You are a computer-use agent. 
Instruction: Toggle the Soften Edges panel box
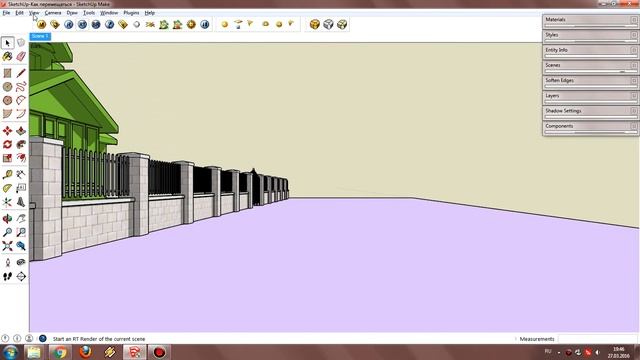coord(634,80)
